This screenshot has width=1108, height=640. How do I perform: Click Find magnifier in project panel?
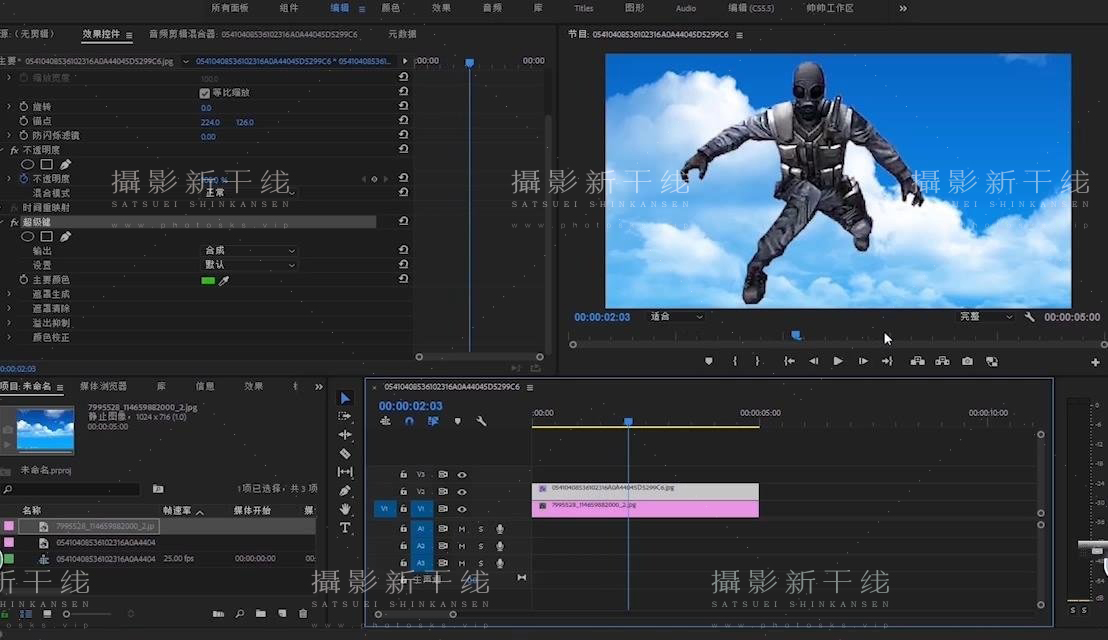coord(240,613)
